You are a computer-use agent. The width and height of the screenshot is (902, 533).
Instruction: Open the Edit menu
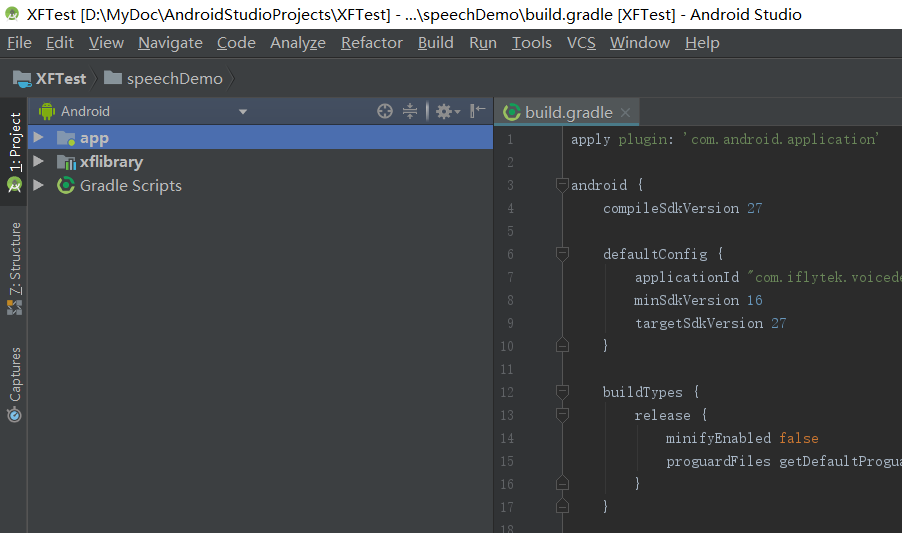60,43
